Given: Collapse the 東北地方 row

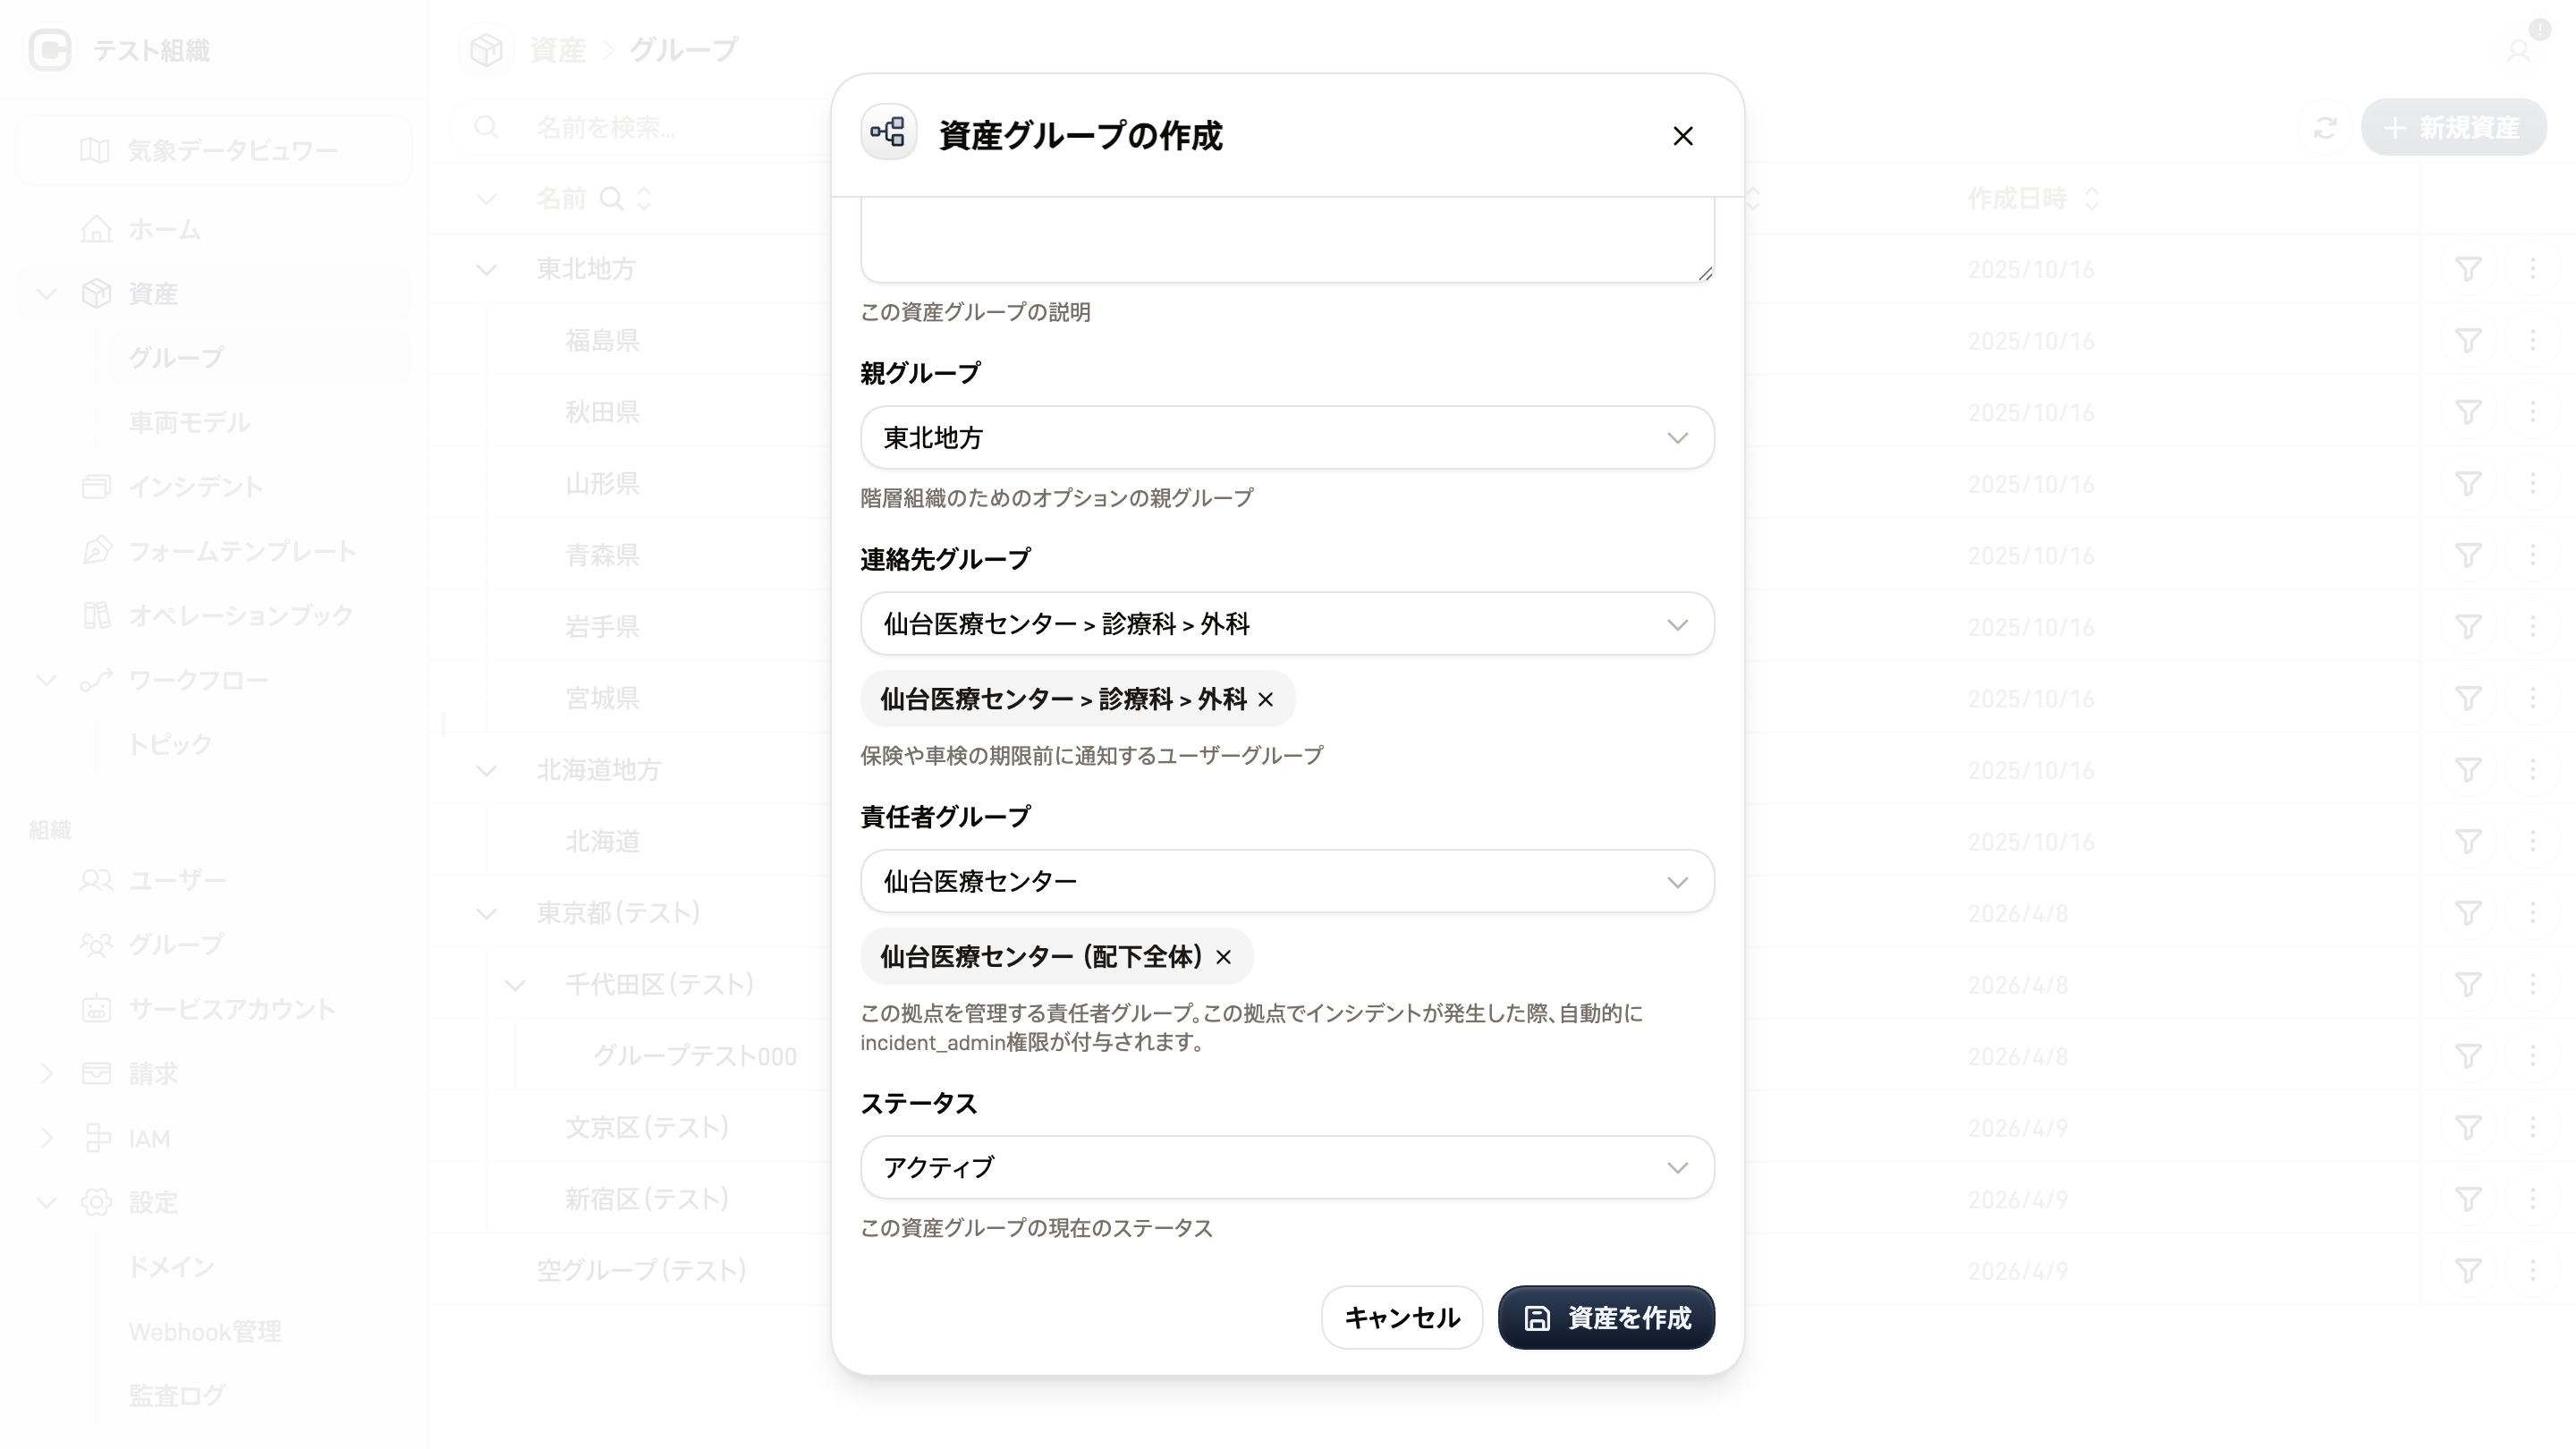Looking at the screenshot, I should click(x=487, y=270).
